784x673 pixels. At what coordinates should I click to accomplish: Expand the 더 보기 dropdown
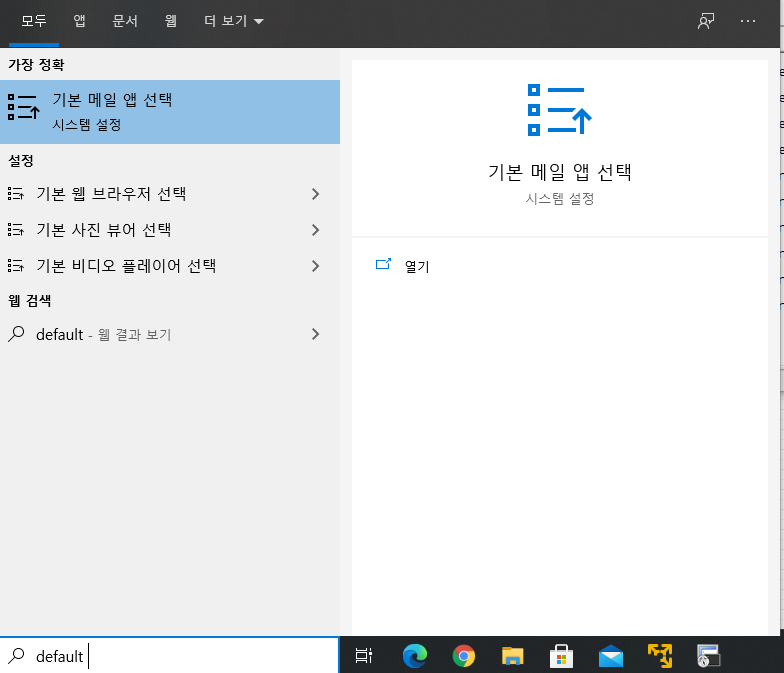point(234,21)
